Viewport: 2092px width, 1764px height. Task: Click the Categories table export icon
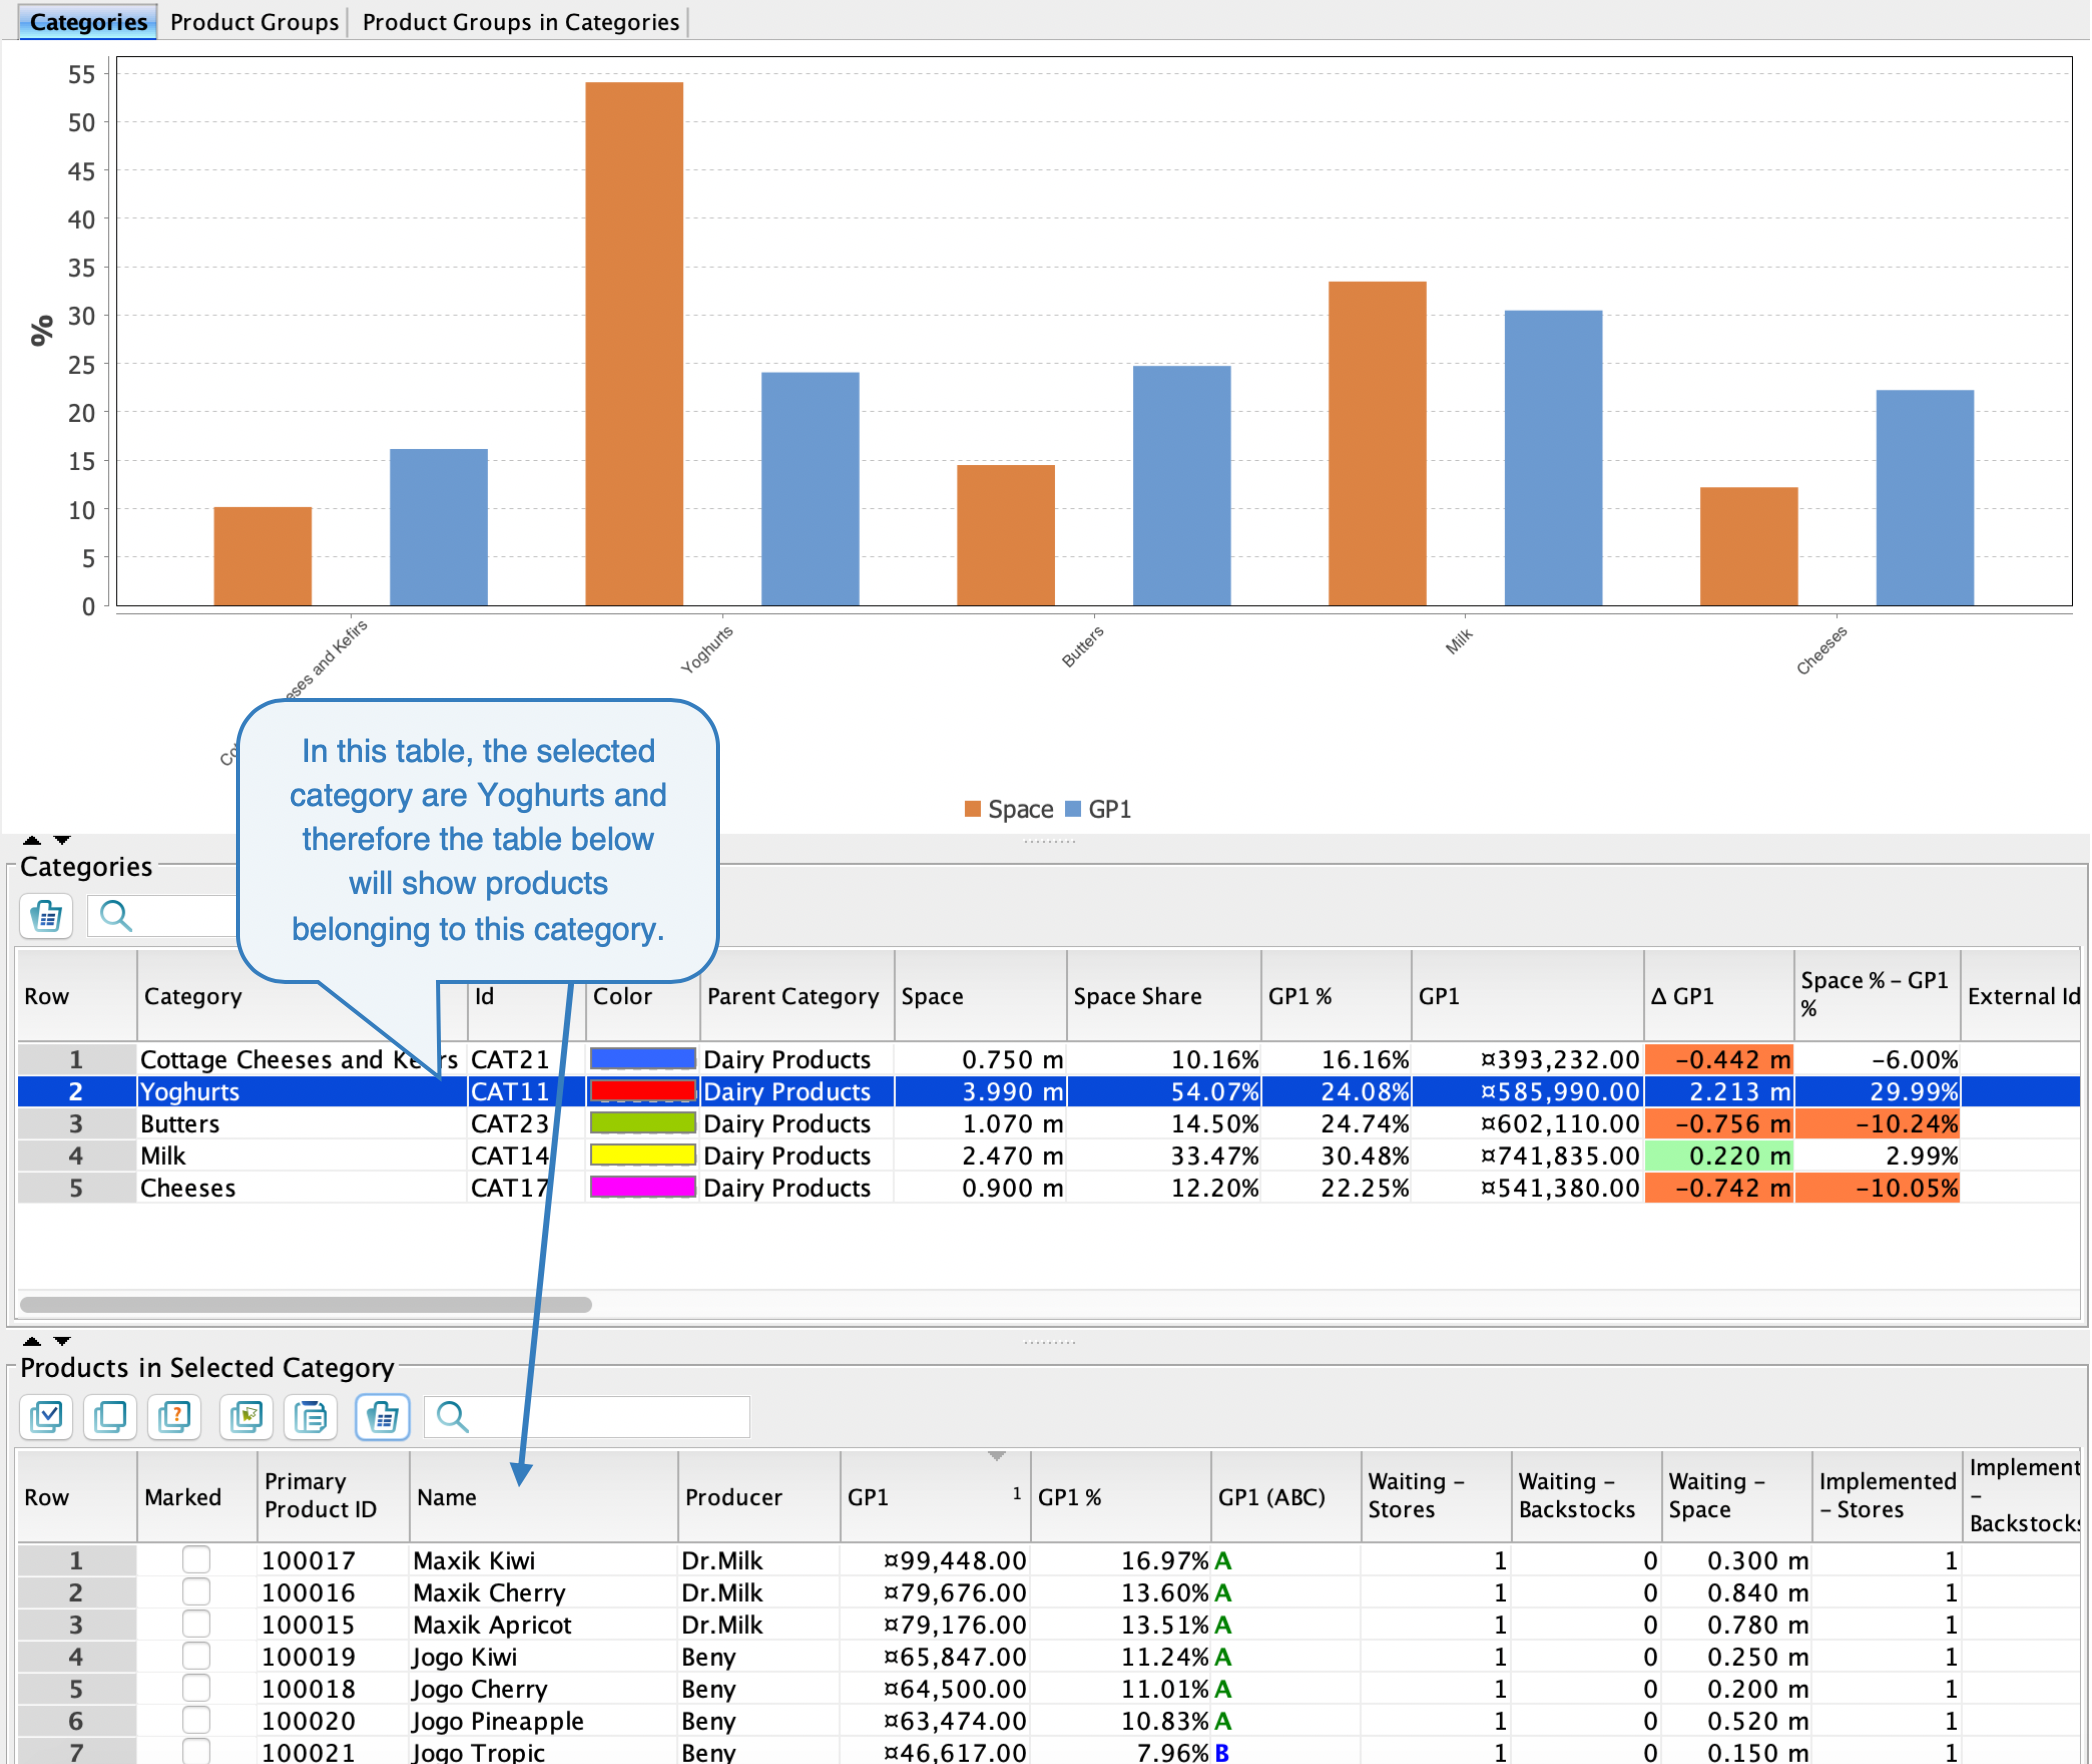[46, 916]
